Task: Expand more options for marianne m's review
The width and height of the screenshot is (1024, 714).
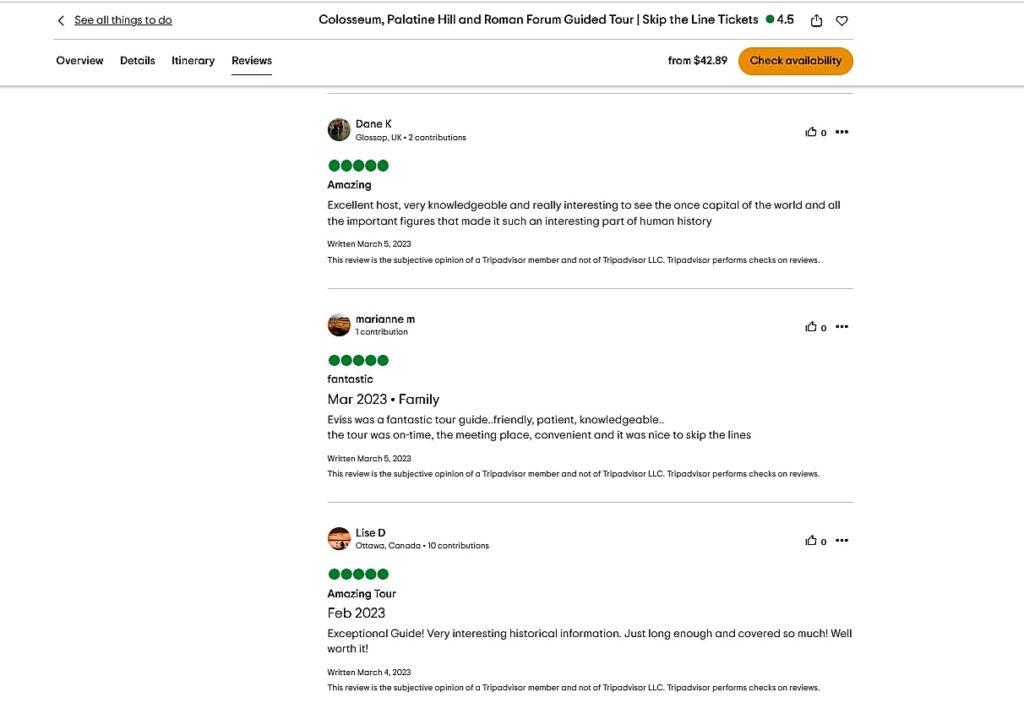Action: [x=841, y=326]
